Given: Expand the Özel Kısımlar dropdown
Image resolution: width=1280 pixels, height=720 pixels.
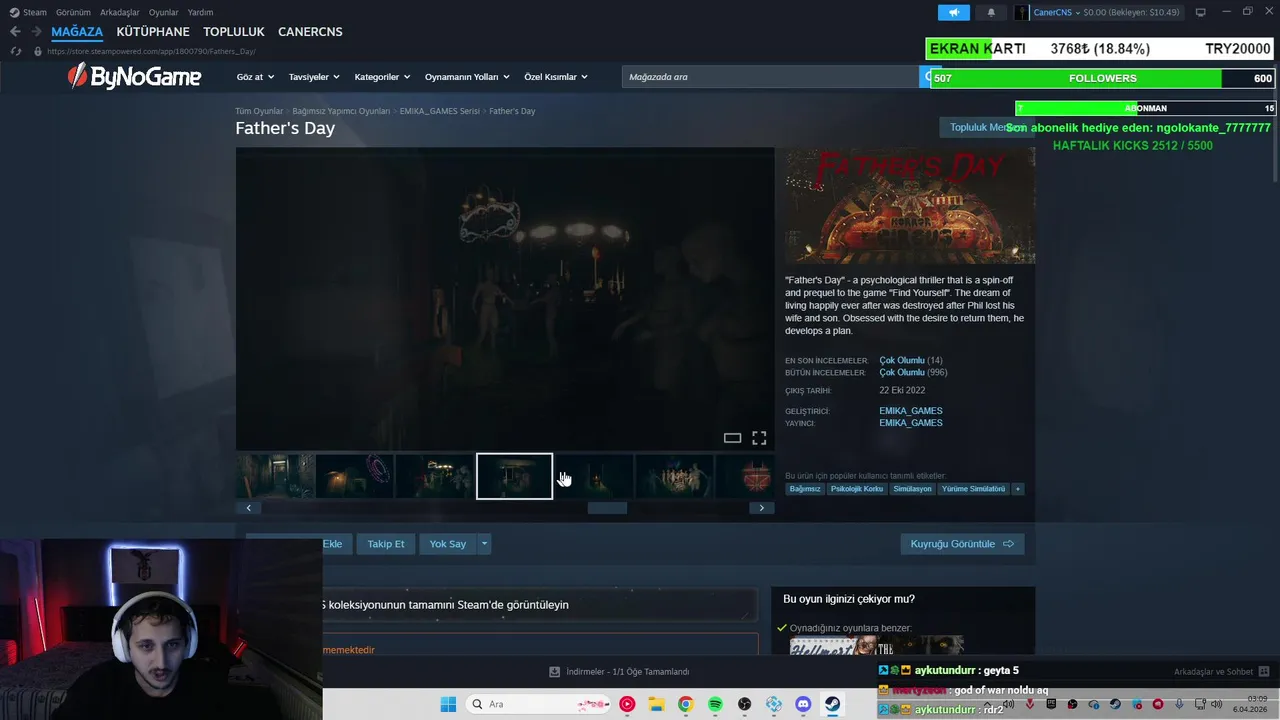Looking at the screenshot, I should click(x=556, y=77).
